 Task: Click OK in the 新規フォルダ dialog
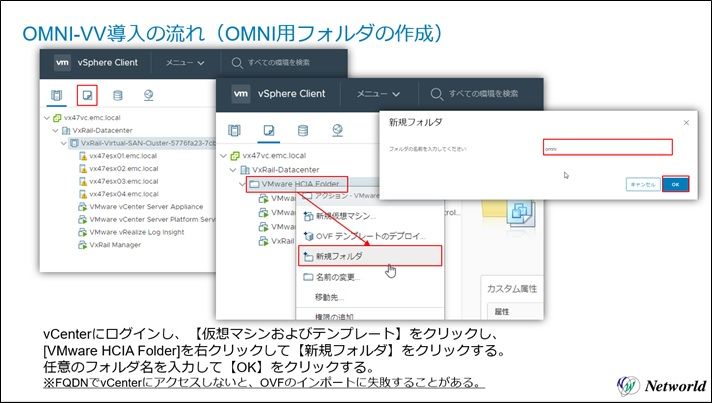(676, 184)
